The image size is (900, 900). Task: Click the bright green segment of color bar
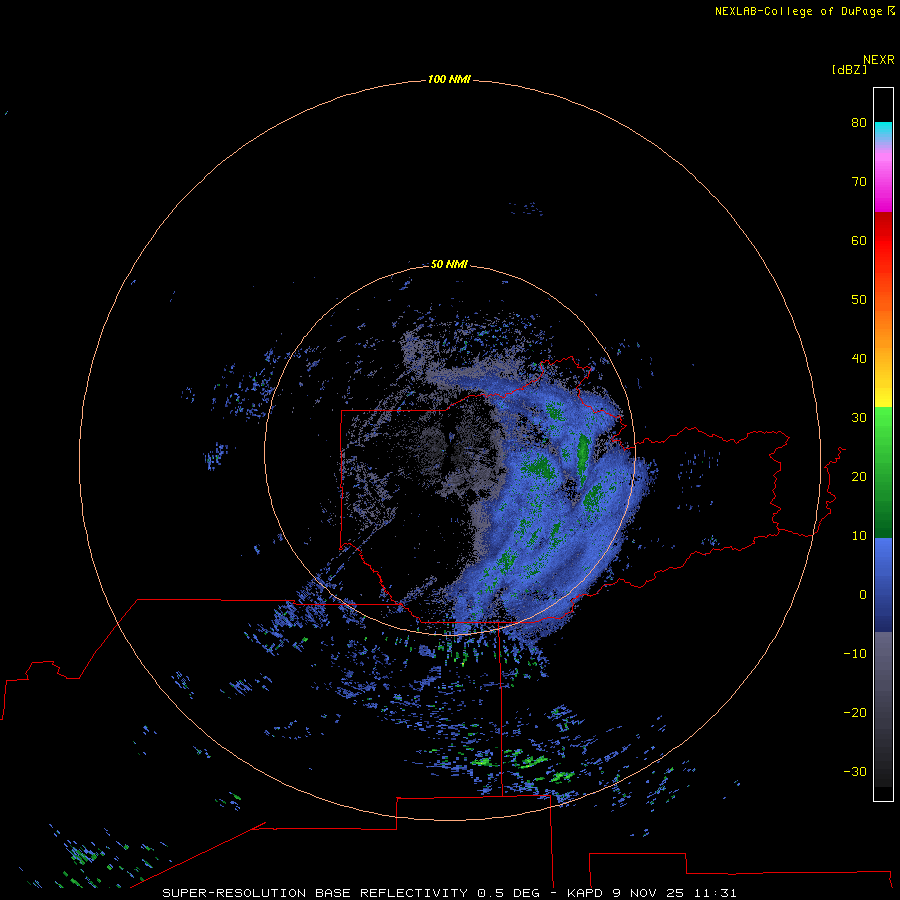point(883,422)
